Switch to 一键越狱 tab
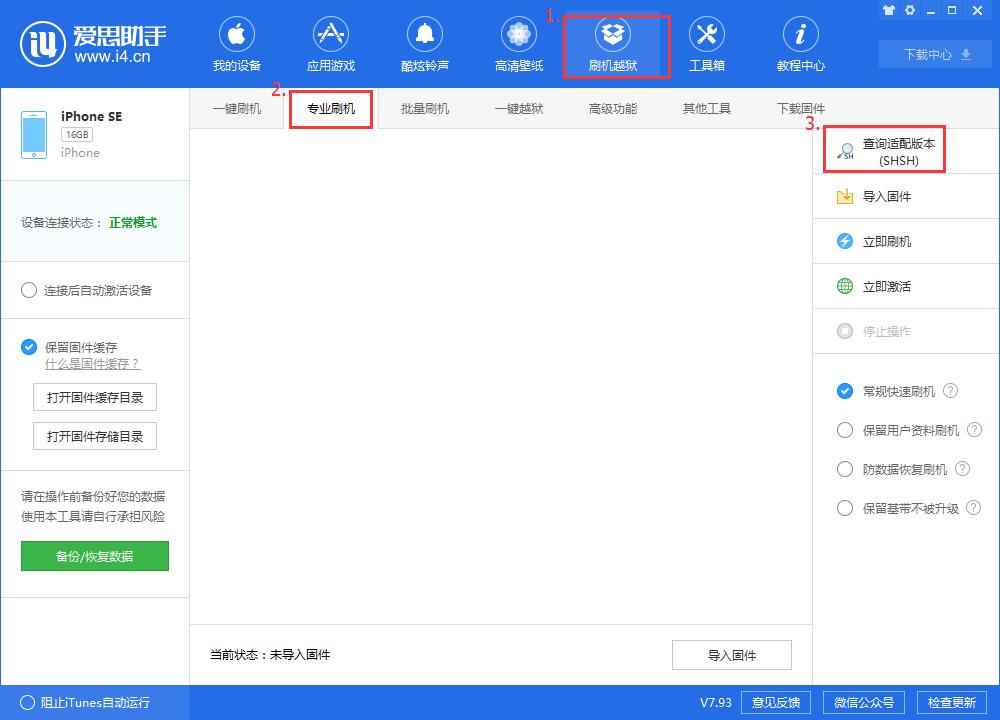 pyautogui.click(x=518, y=108)
